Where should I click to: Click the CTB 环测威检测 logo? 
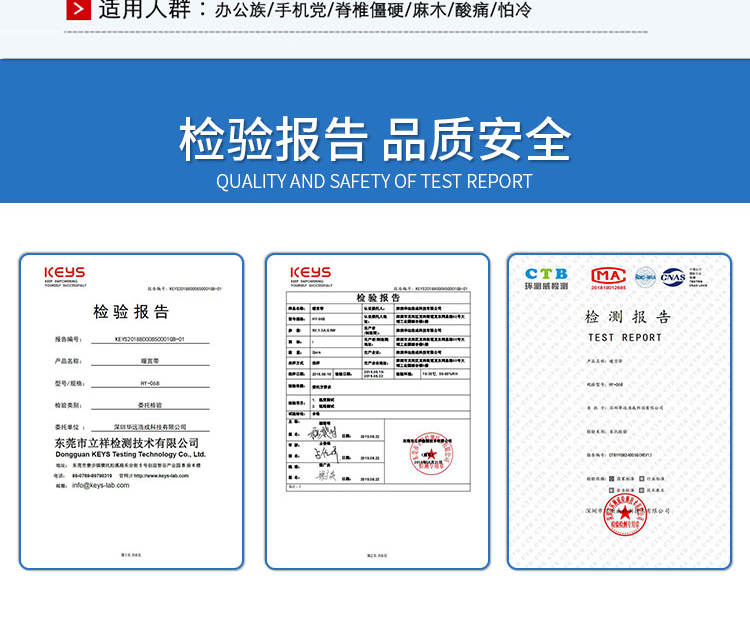point(547,277)
